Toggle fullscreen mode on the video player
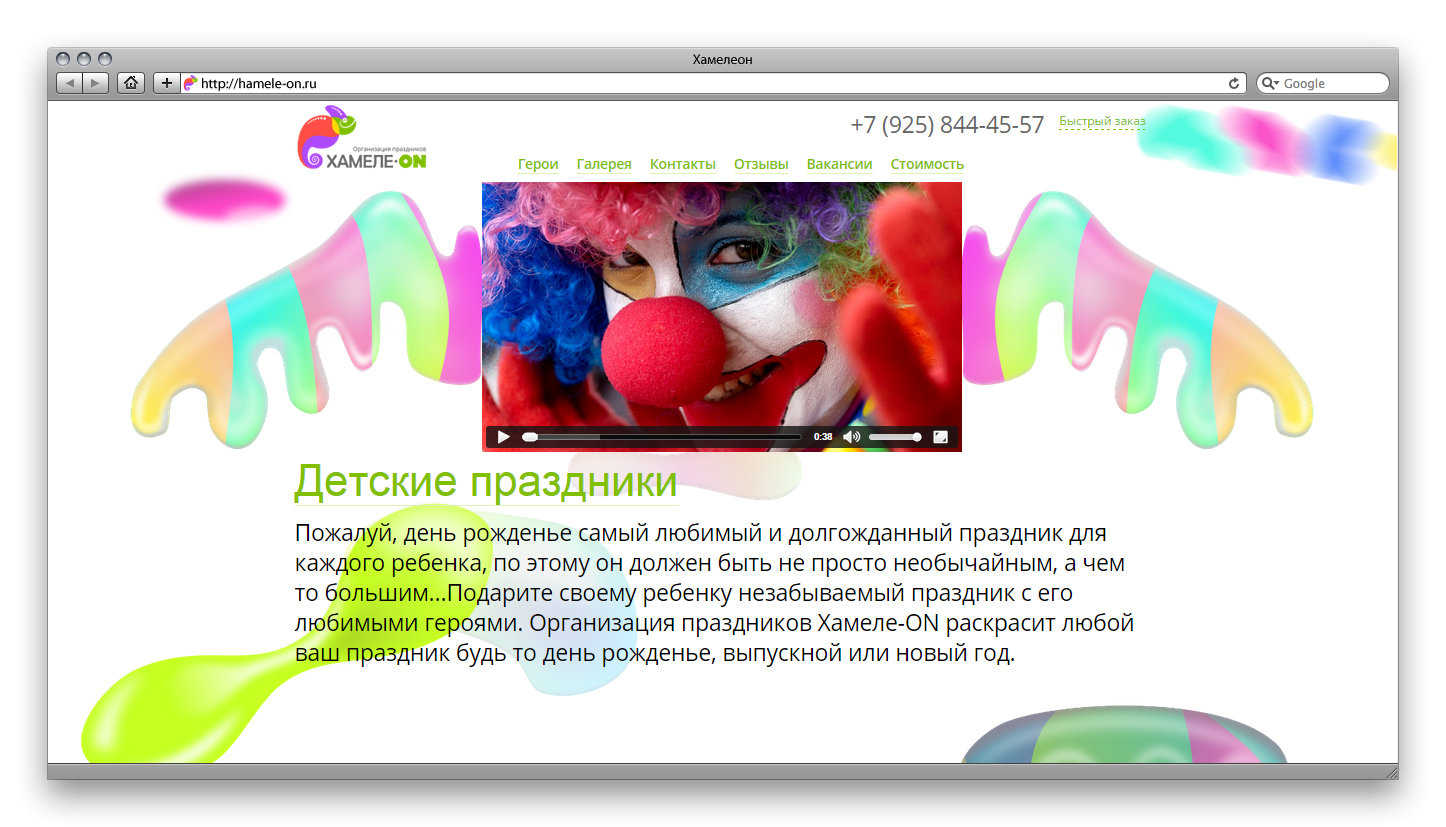This screenshot has width=1446, height=827. pyautogui.click(x=941, y=437)
